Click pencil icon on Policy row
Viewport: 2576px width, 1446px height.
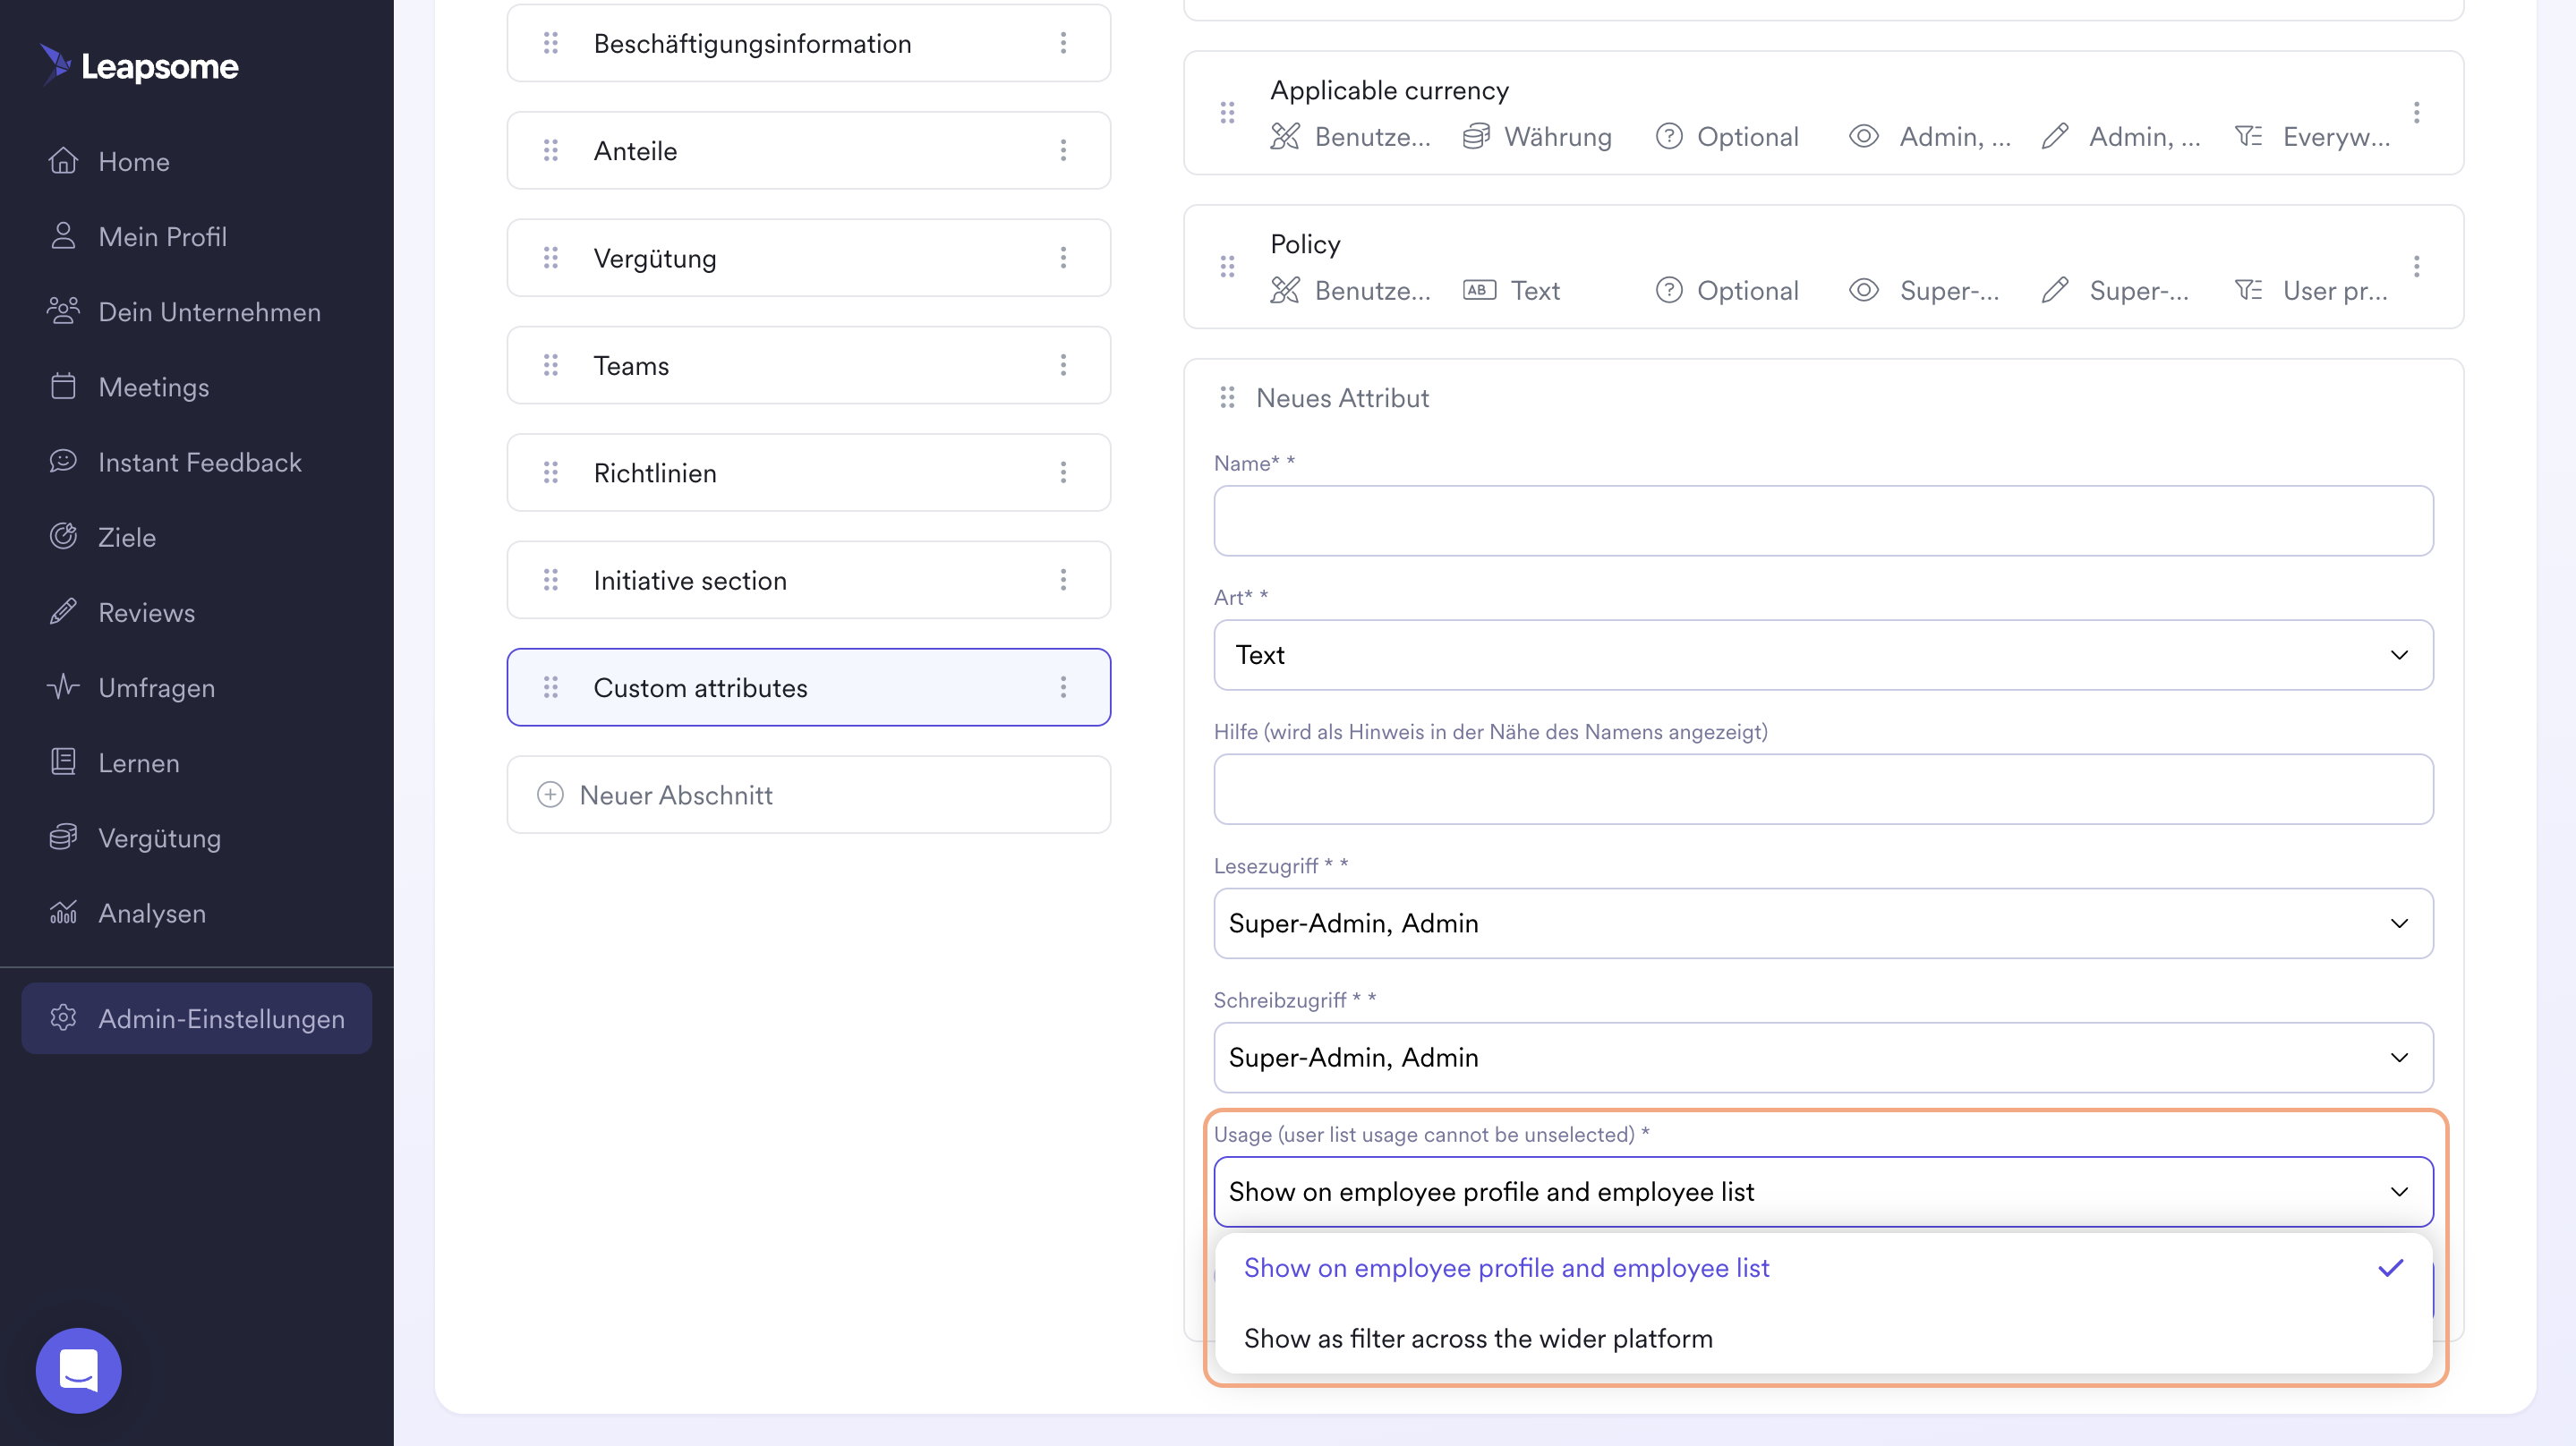coord(2054,290)
